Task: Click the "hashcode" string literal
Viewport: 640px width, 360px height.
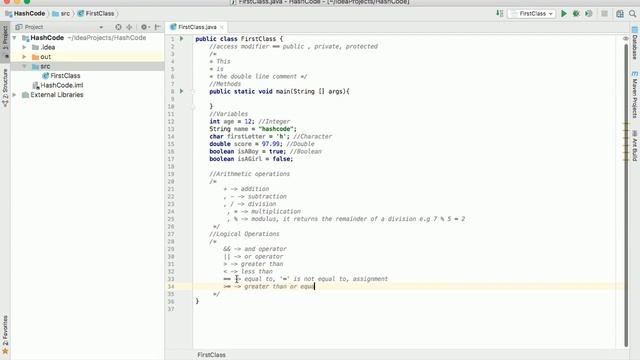Action: (x=276, y=129)
